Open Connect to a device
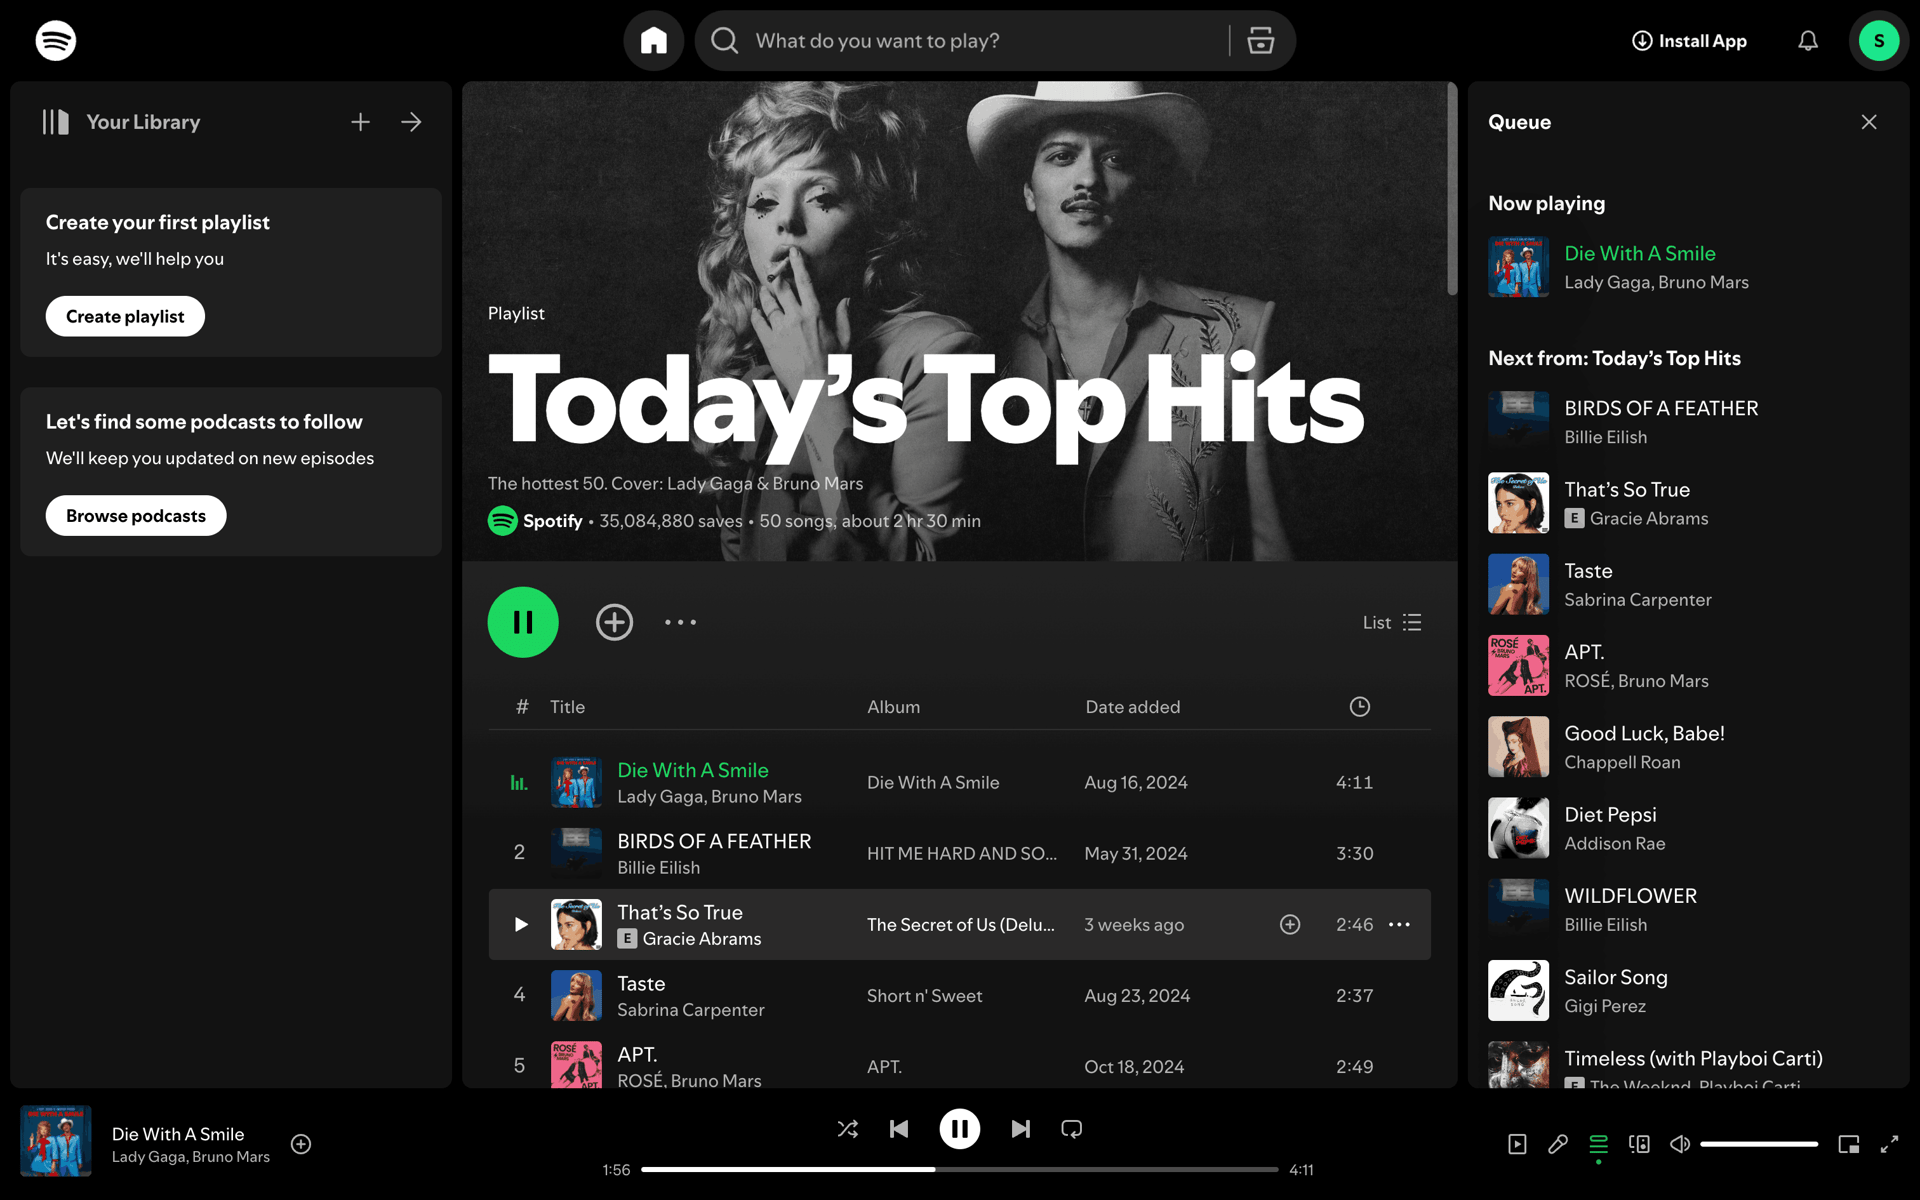 [1639, 1144]
